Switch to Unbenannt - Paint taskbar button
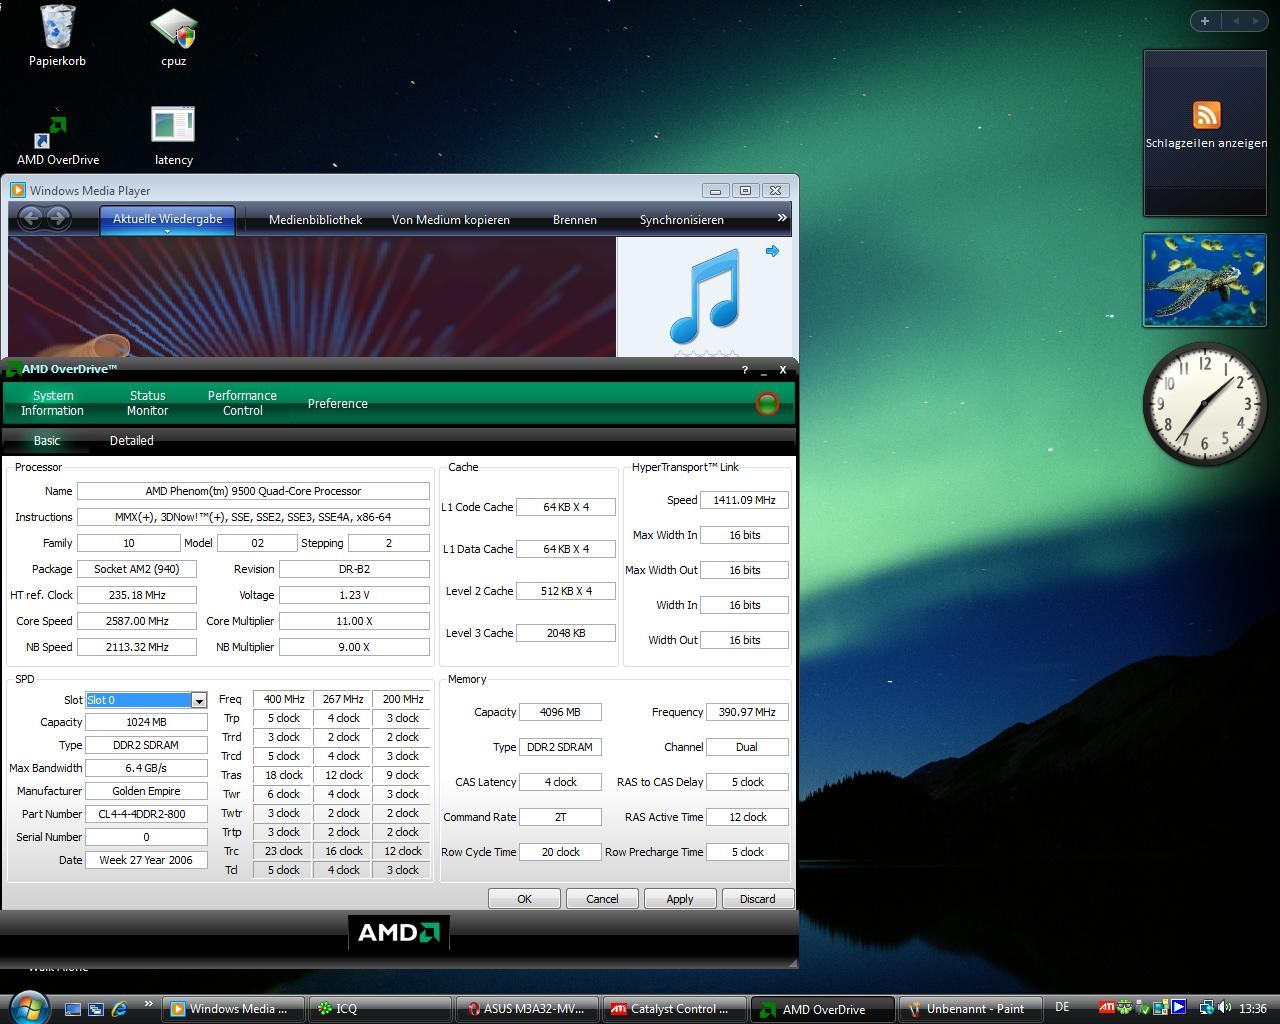This screenshot has height=1024, width=1280. click(x=968, y=1009)
